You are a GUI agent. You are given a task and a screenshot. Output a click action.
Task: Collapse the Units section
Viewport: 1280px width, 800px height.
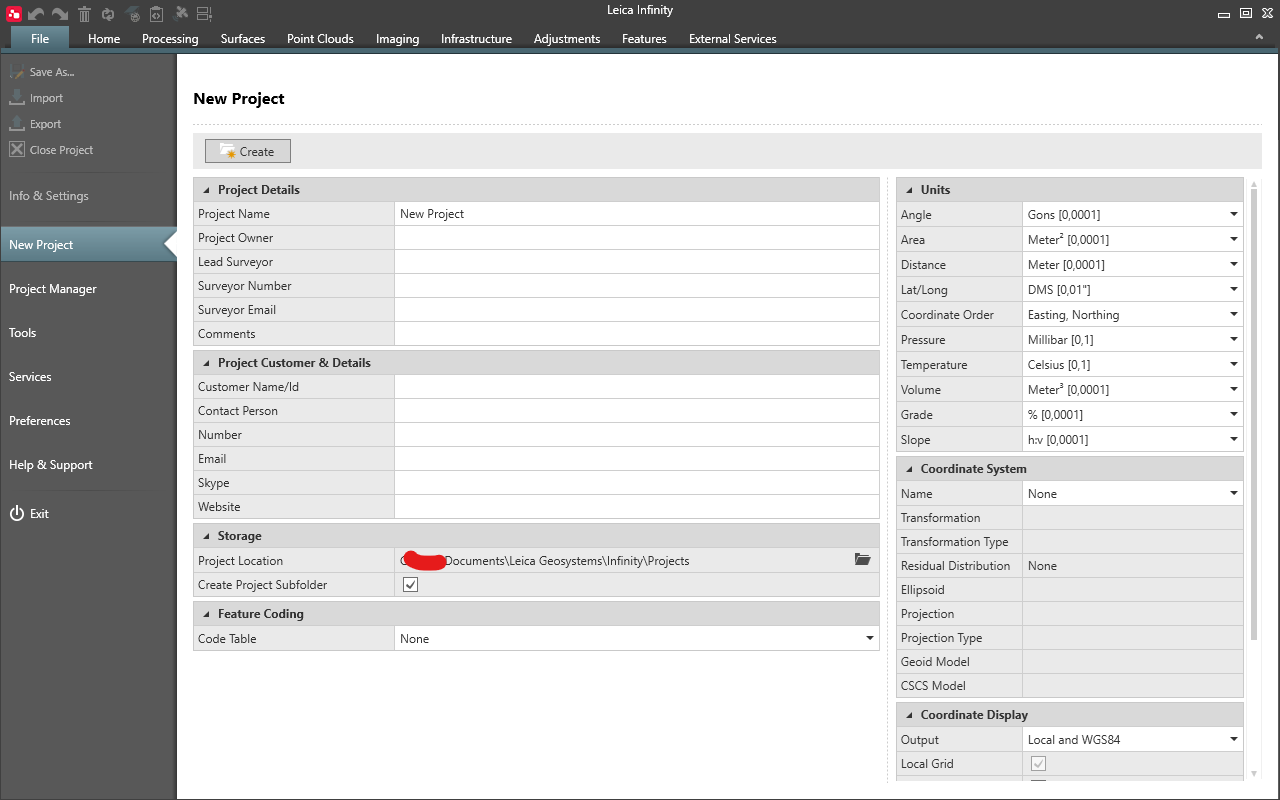(x=910, y=190)
